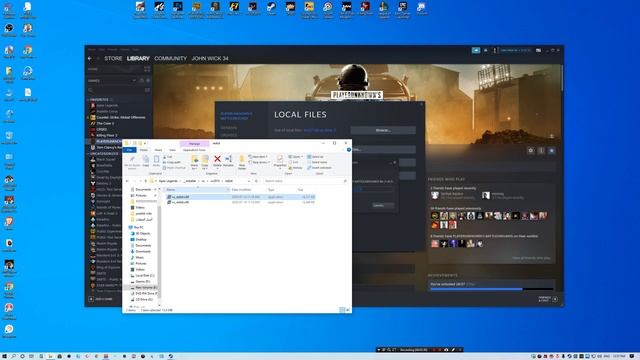This screenshot has width=640, height=360.
Task: Open View tab in Explorer ribbon
Action: [x=172, y=150]
